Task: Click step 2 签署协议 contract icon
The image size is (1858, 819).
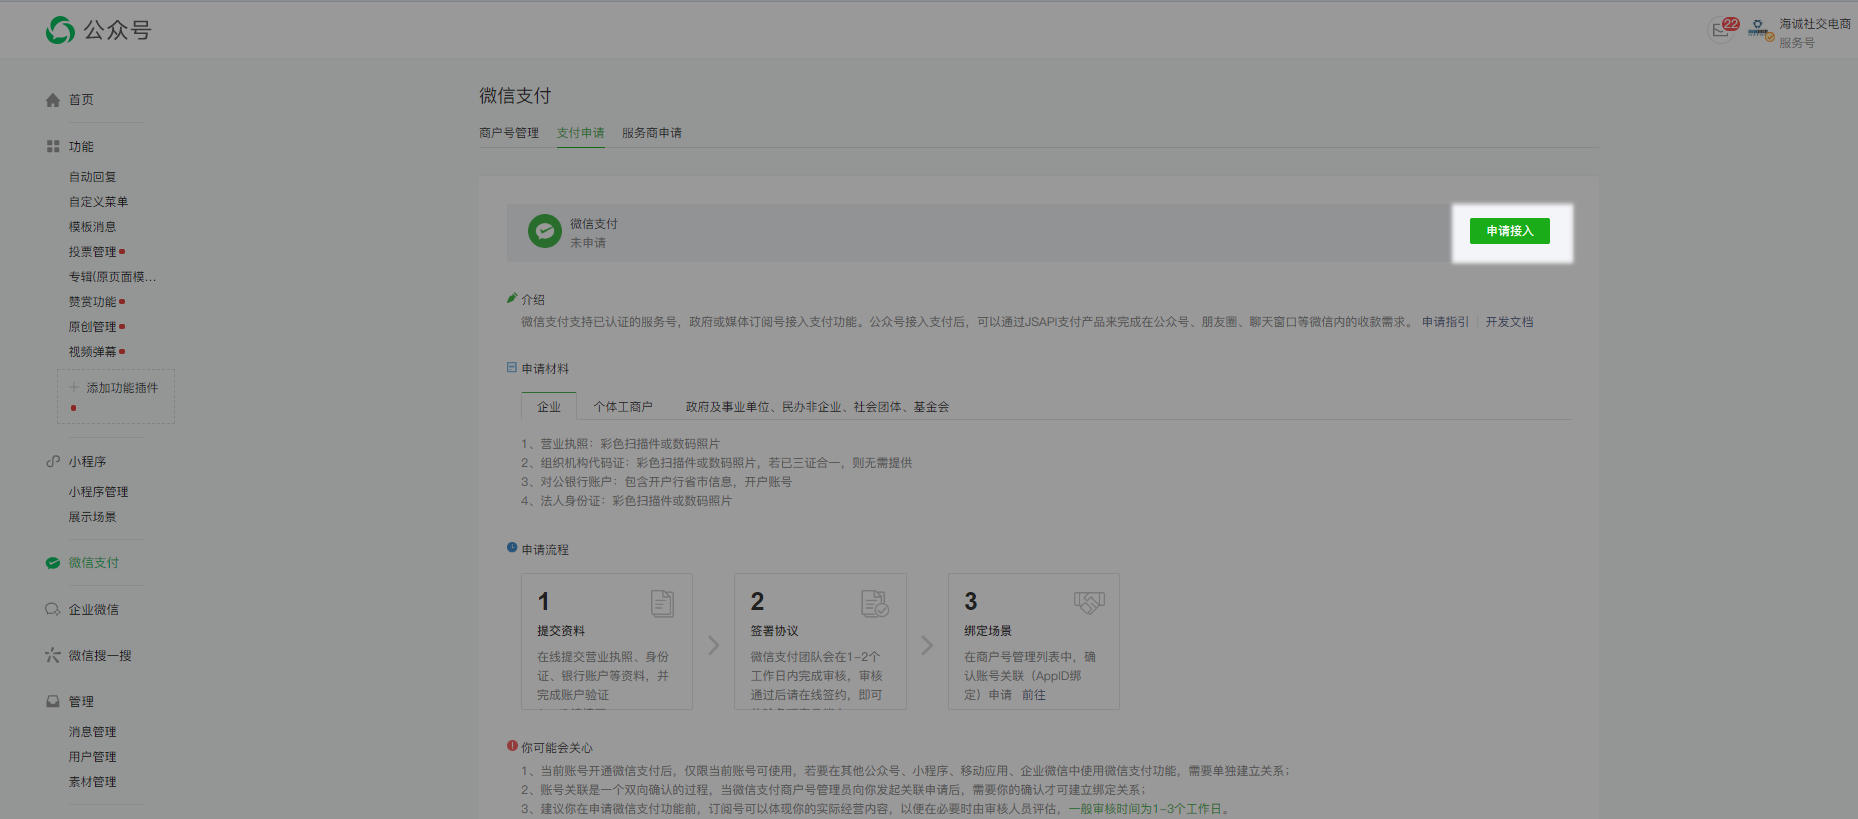Action: coord(875,603)
